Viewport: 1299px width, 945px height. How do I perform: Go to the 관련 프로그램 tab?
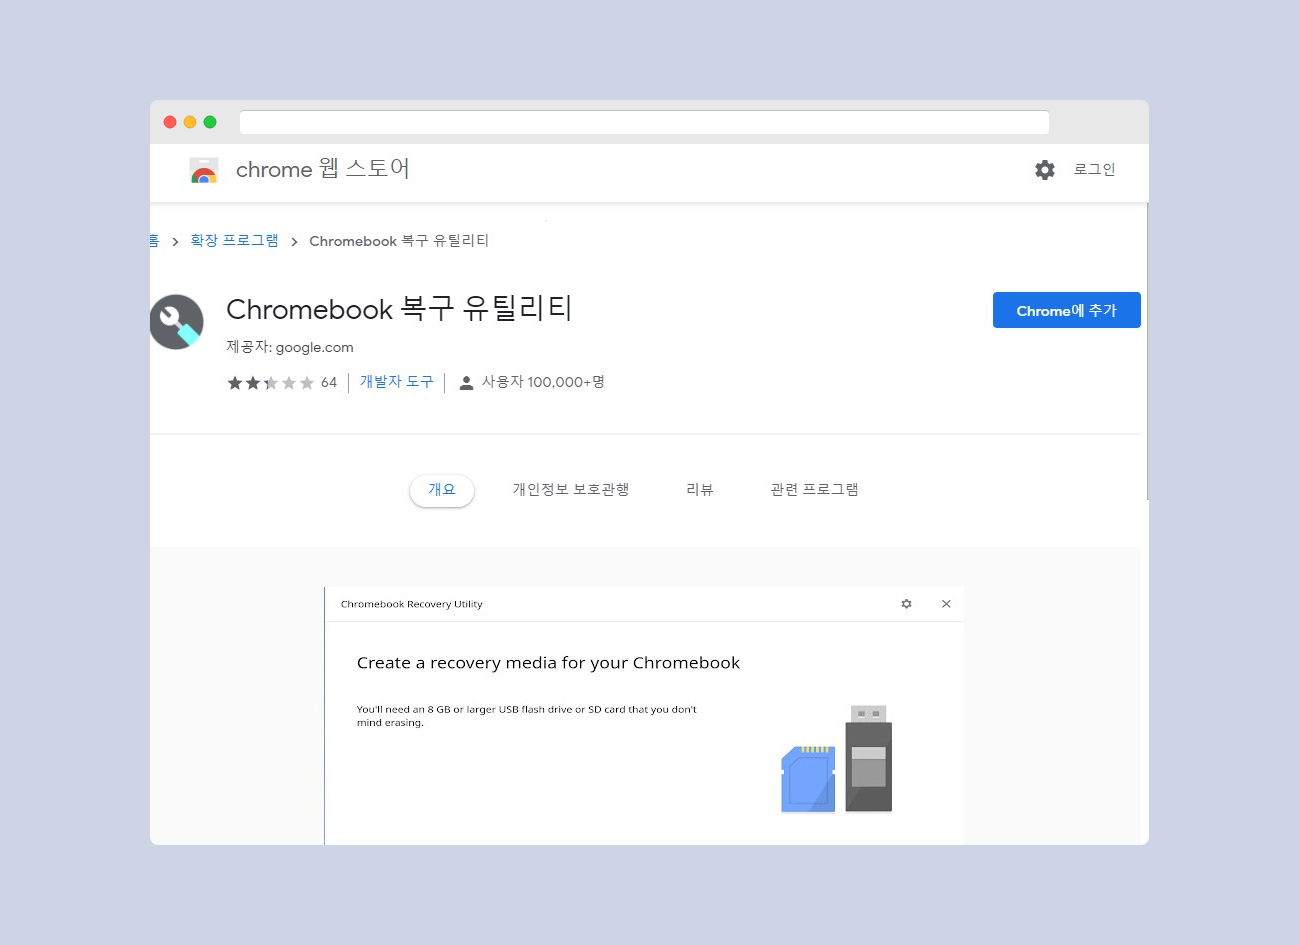tap(814, 490)
